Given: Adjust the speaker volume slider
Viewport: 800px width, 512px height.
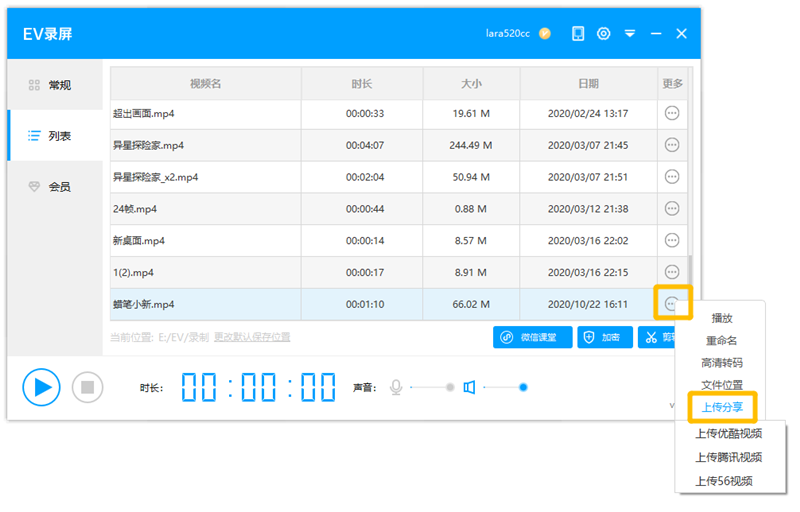Looking at the screenshot, I should click(505, 388).
